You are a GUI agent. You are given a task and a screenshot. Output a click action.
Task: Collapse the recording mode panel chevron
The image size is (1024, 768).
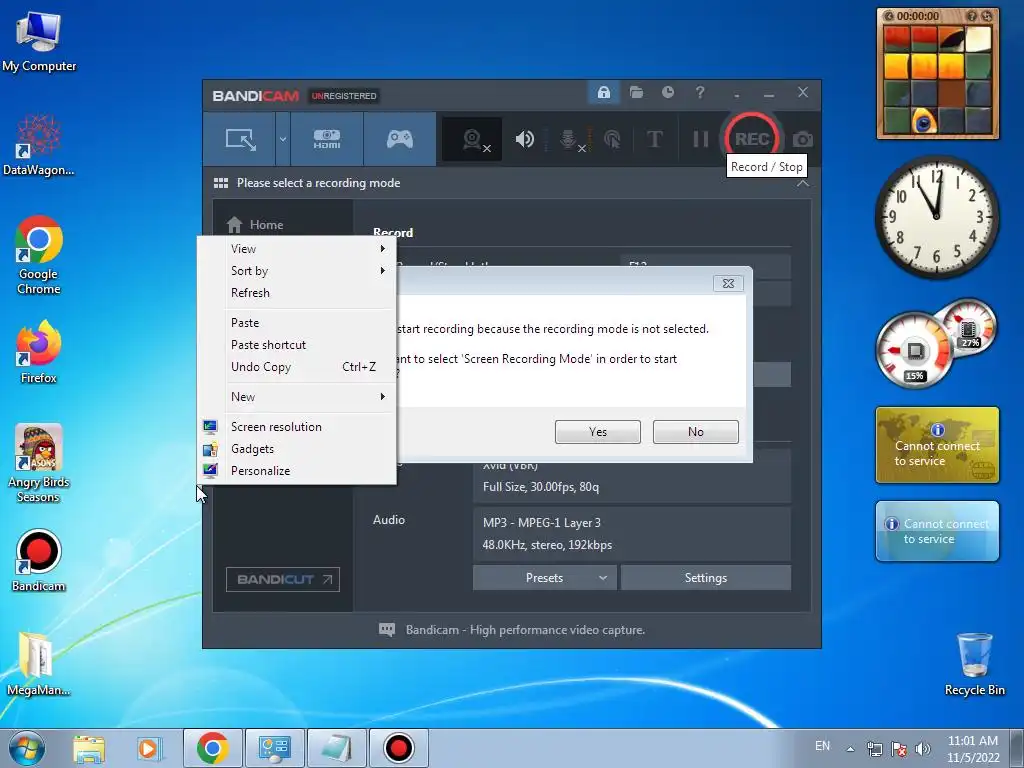pyautogui.click(x=803, y=184)
